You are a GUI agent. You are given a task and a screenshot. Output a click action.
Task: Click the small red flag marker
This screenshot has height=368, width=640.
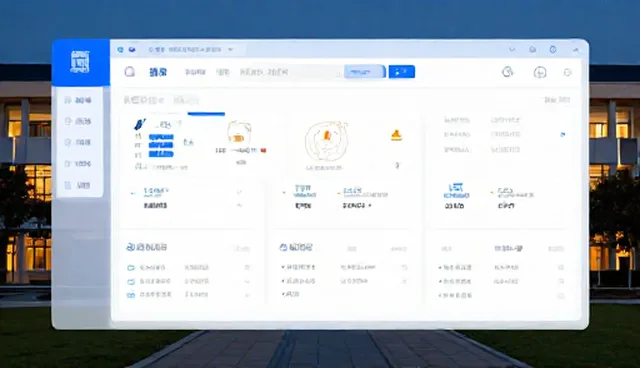(263, 151)
